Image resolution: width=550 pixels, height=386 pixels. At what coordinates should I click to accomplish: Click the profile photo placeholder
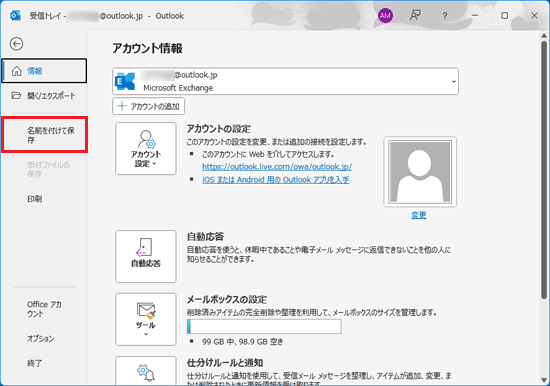(x=420, y=172)
